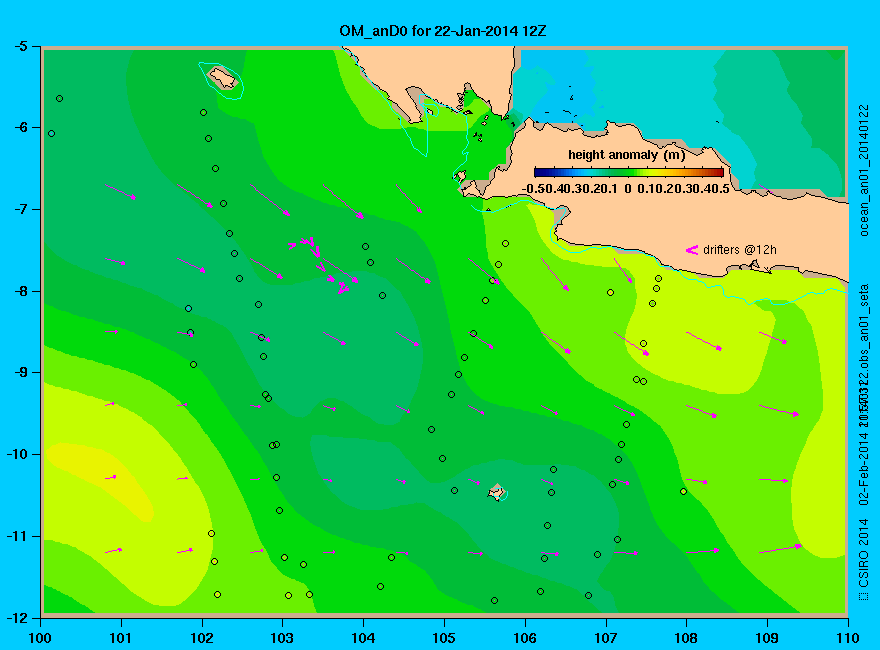Click the small island near 105.6E 10.5S
The height and width of the screenshot is (650, 880).
497,493
